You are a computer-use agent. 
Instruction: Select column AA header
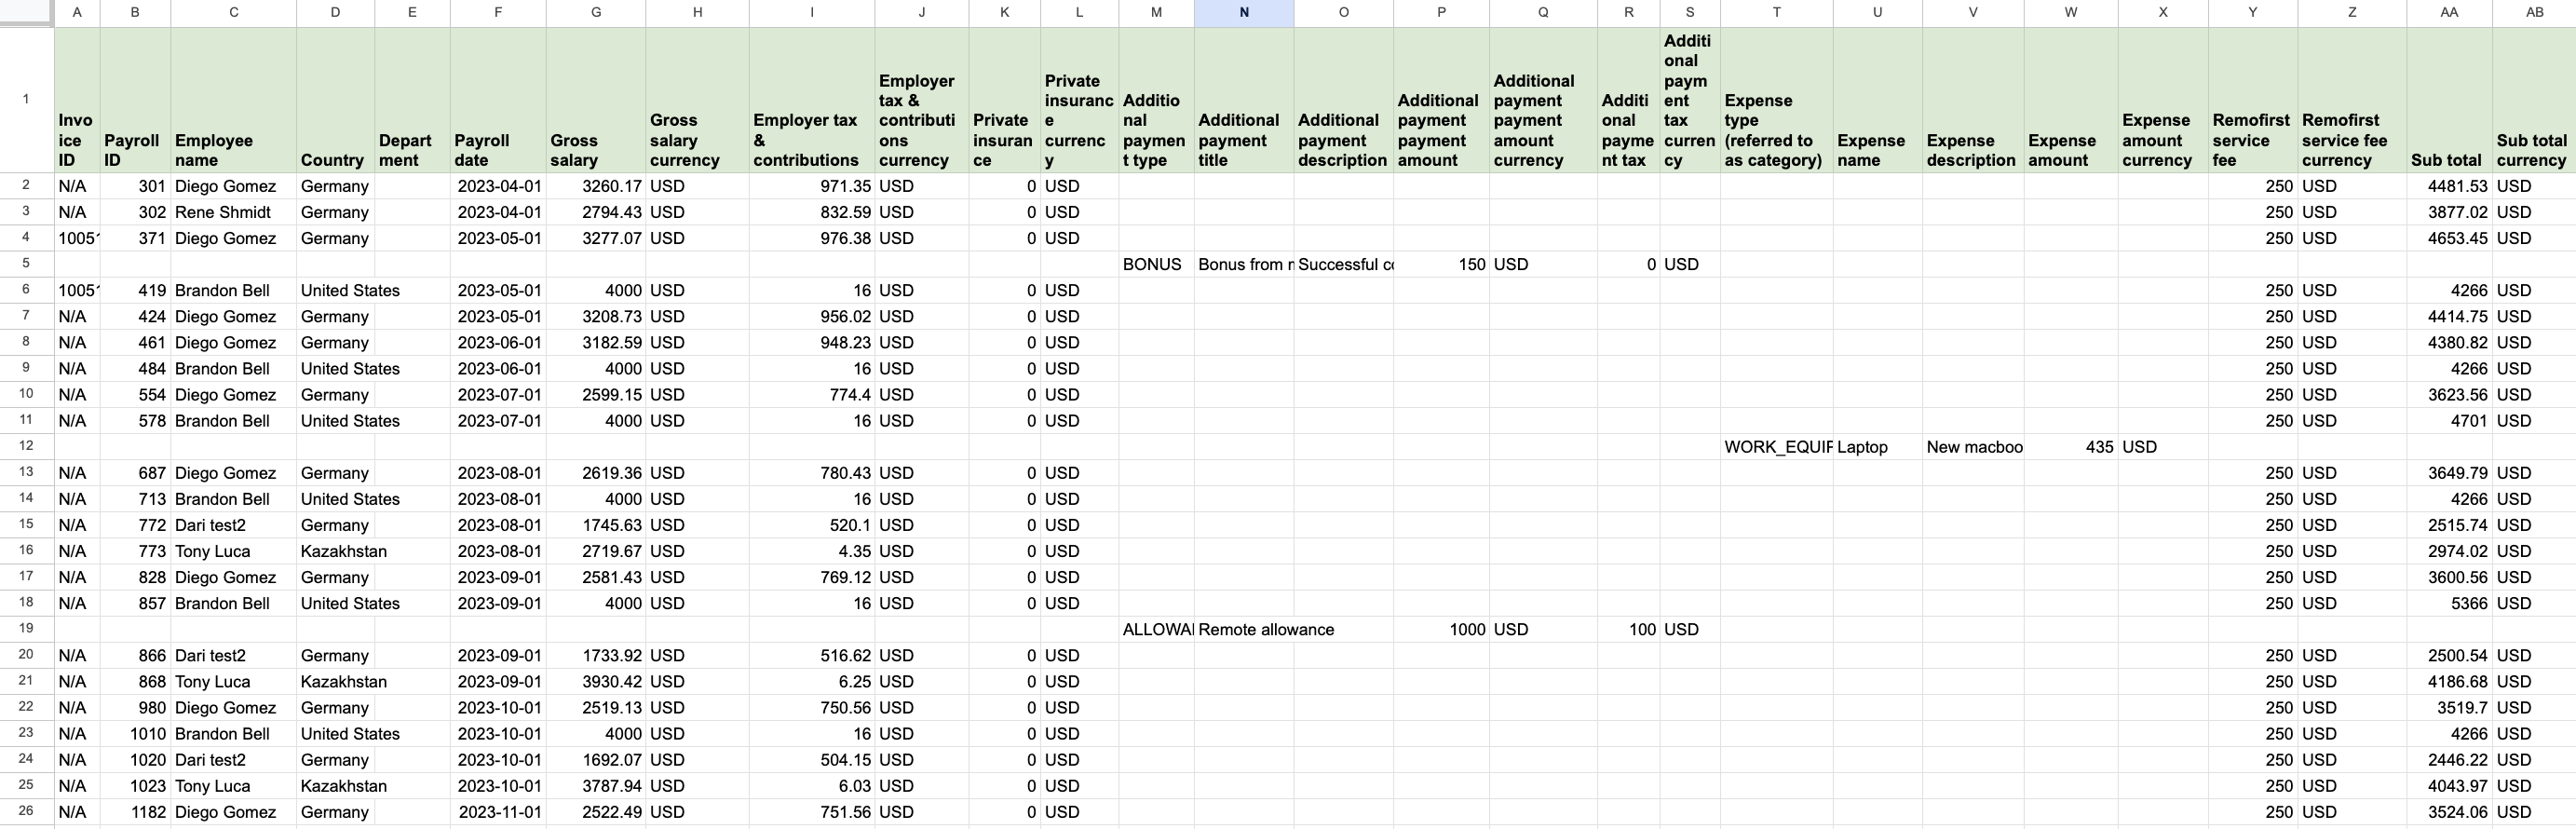tap(2449, 13)
